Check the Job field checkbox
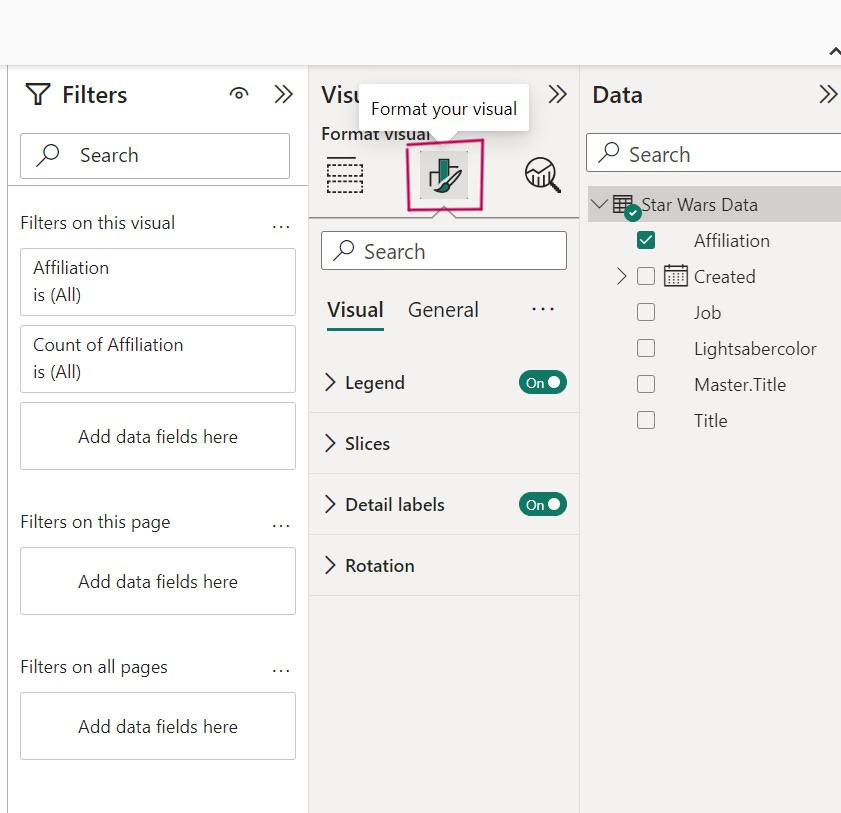The image size is (841, 813). click(646, 312)
